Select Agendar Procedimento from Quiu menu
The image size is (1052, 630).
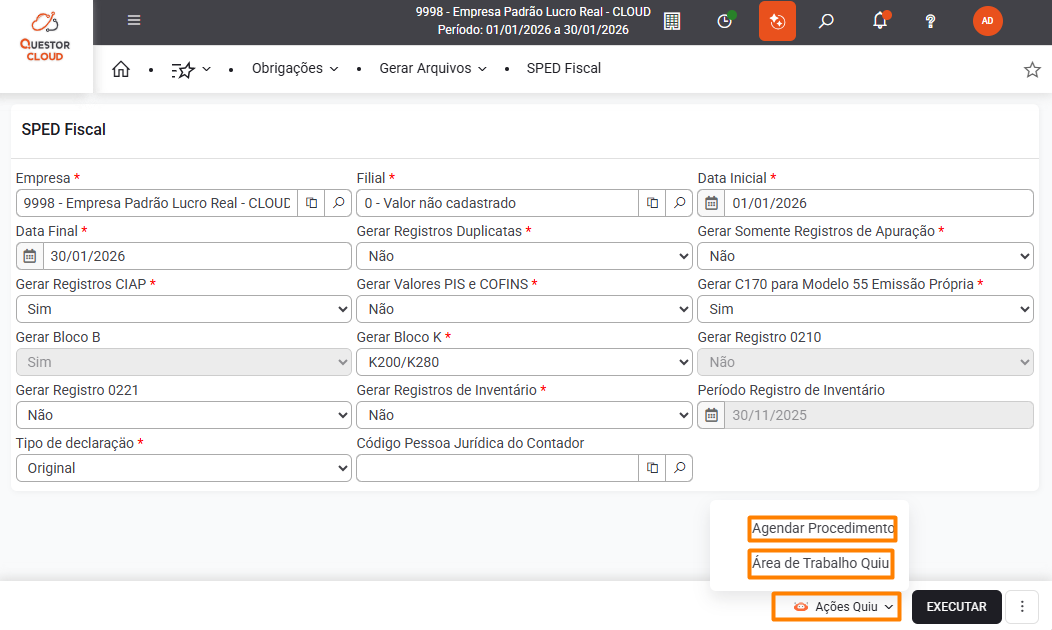tap(822, 528)
